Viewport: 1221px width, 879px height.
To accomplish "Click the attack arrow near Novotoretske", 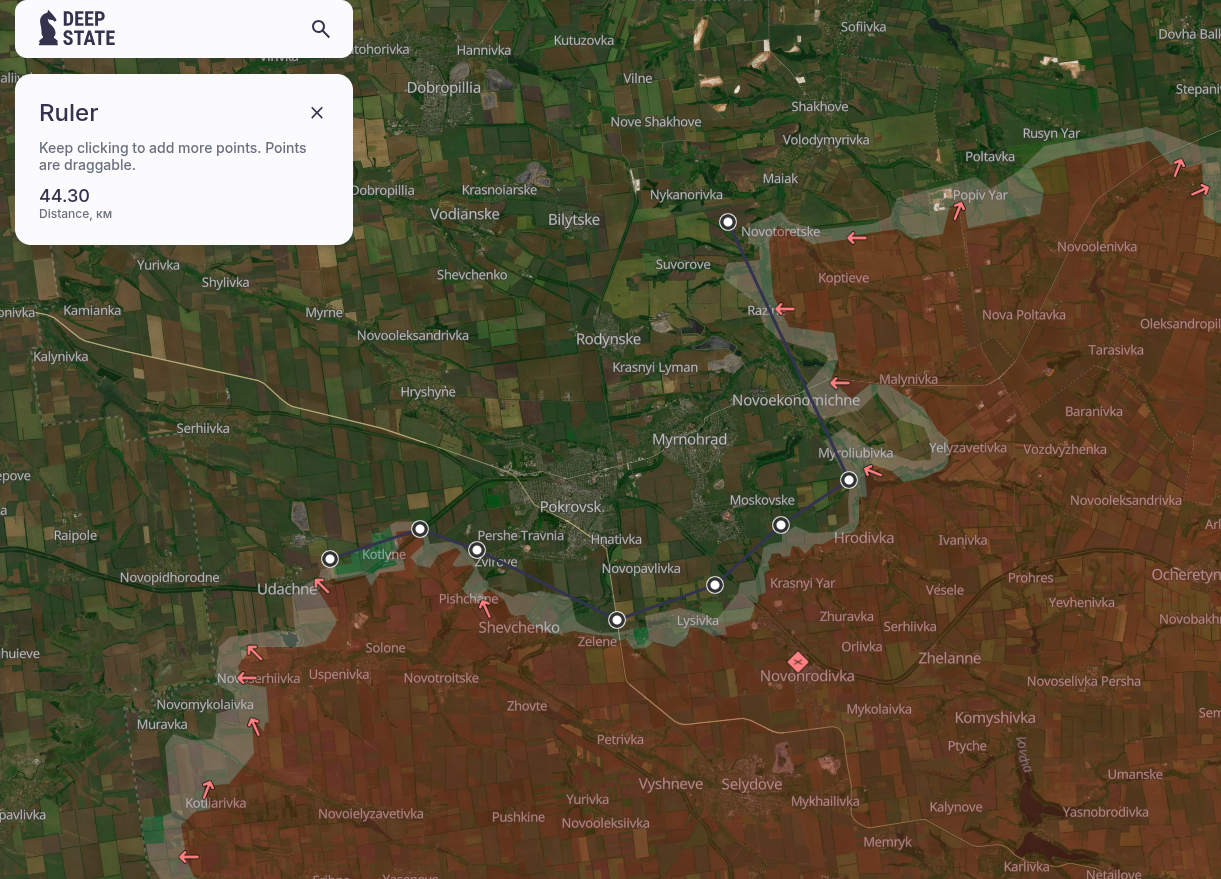I will coord(857,238).
